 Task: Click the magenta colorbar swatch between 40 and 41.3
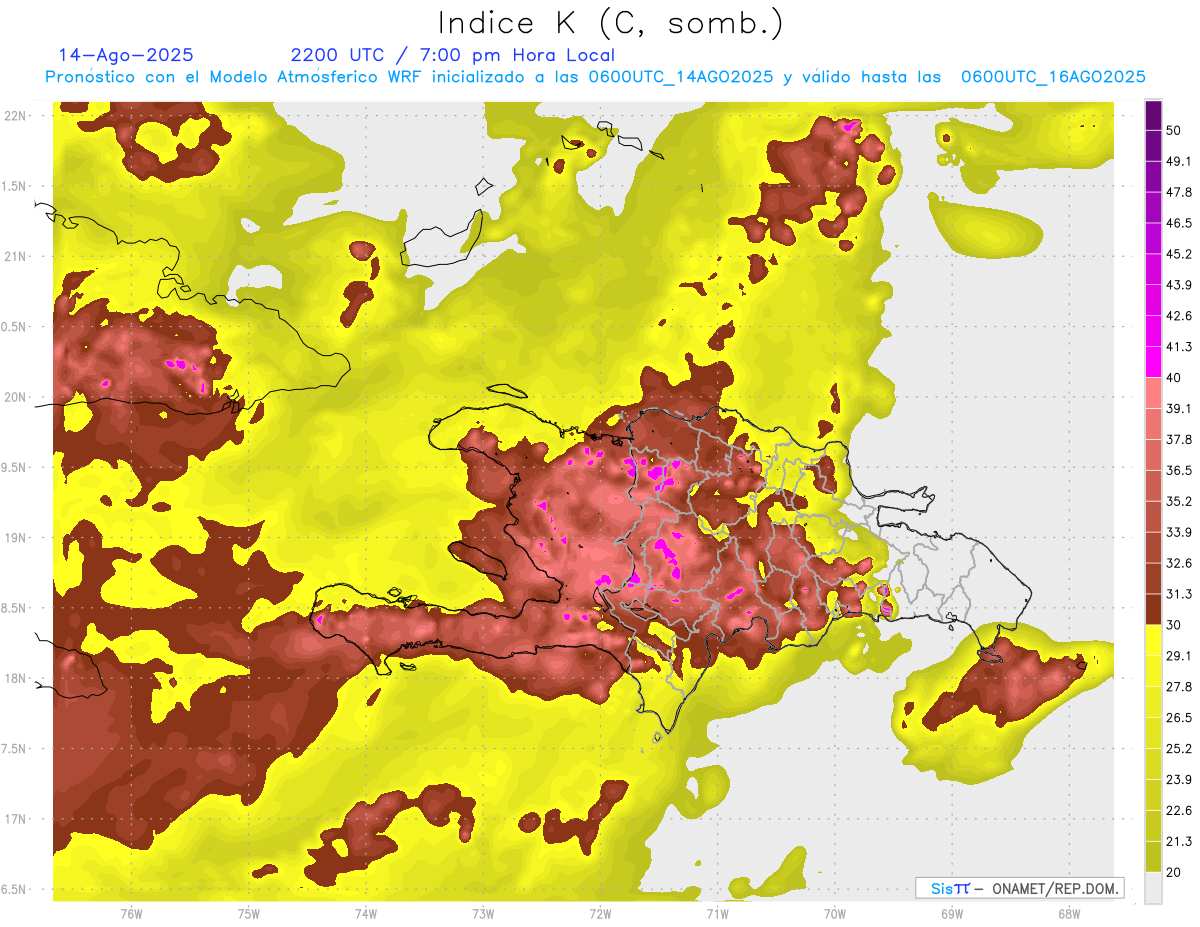(1154, 362)
